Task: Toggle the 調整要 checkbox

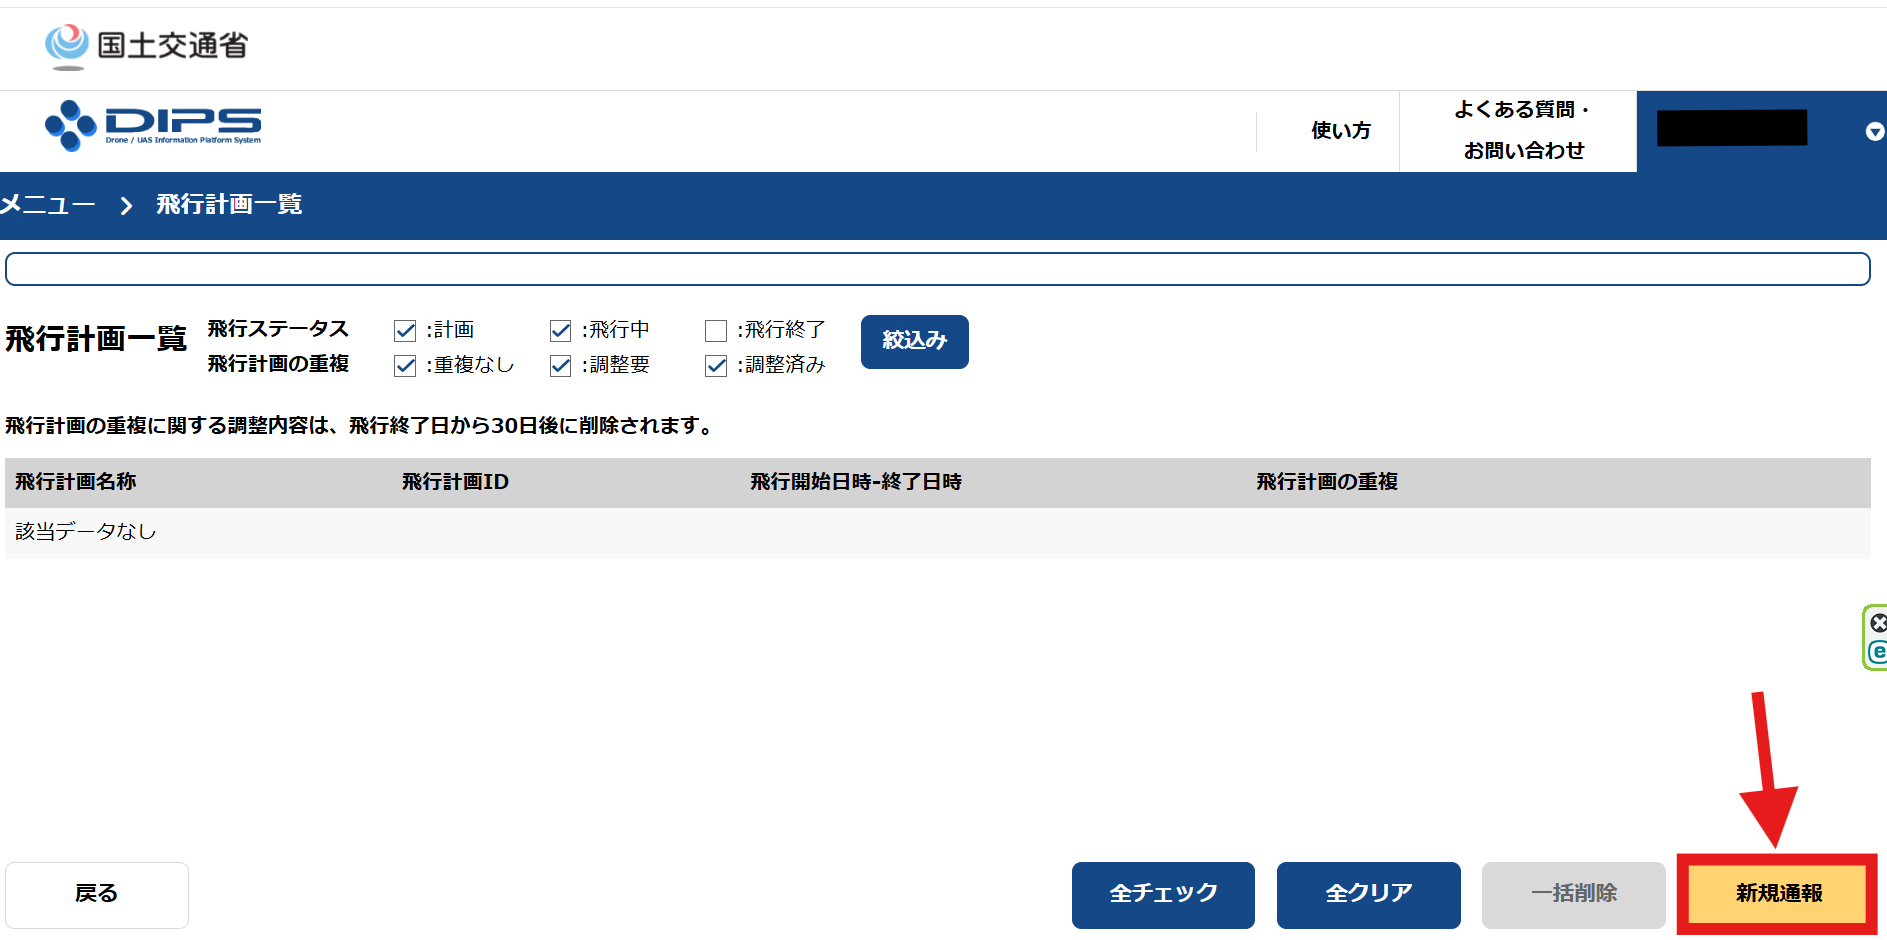Action: (x=560, y=366)
